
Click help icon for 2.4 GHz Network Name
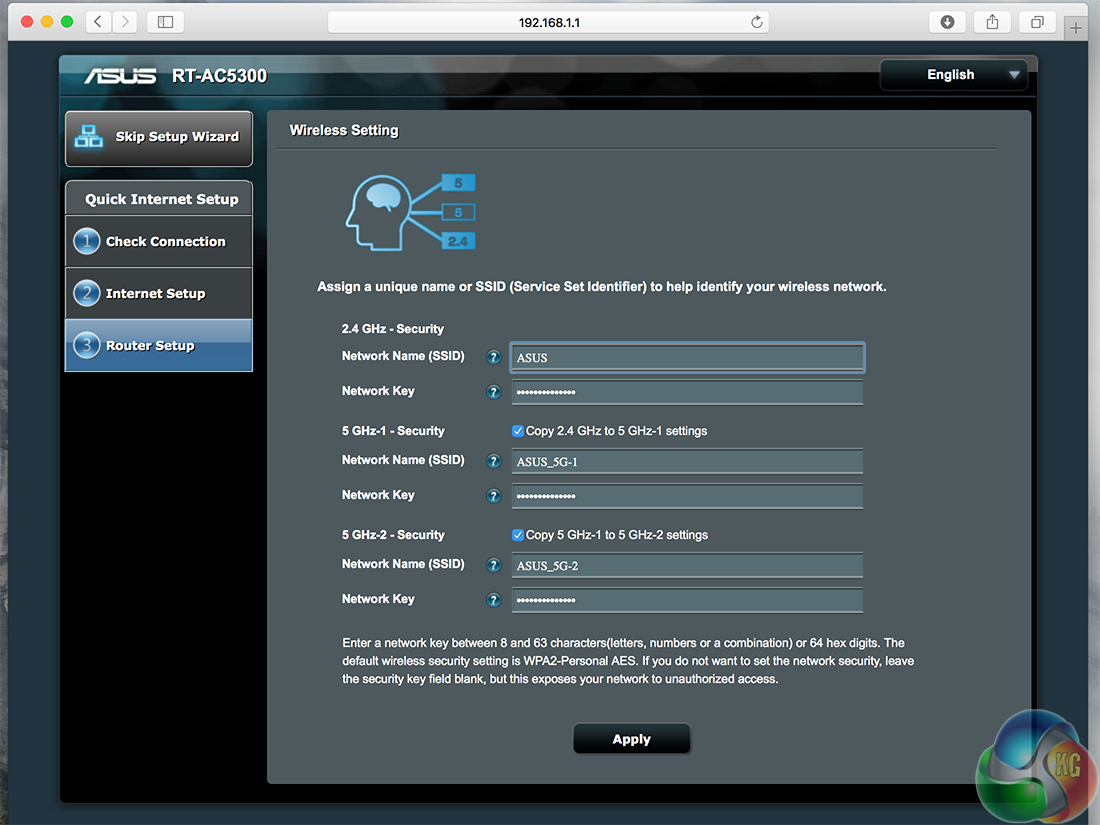tap(494, 357)
